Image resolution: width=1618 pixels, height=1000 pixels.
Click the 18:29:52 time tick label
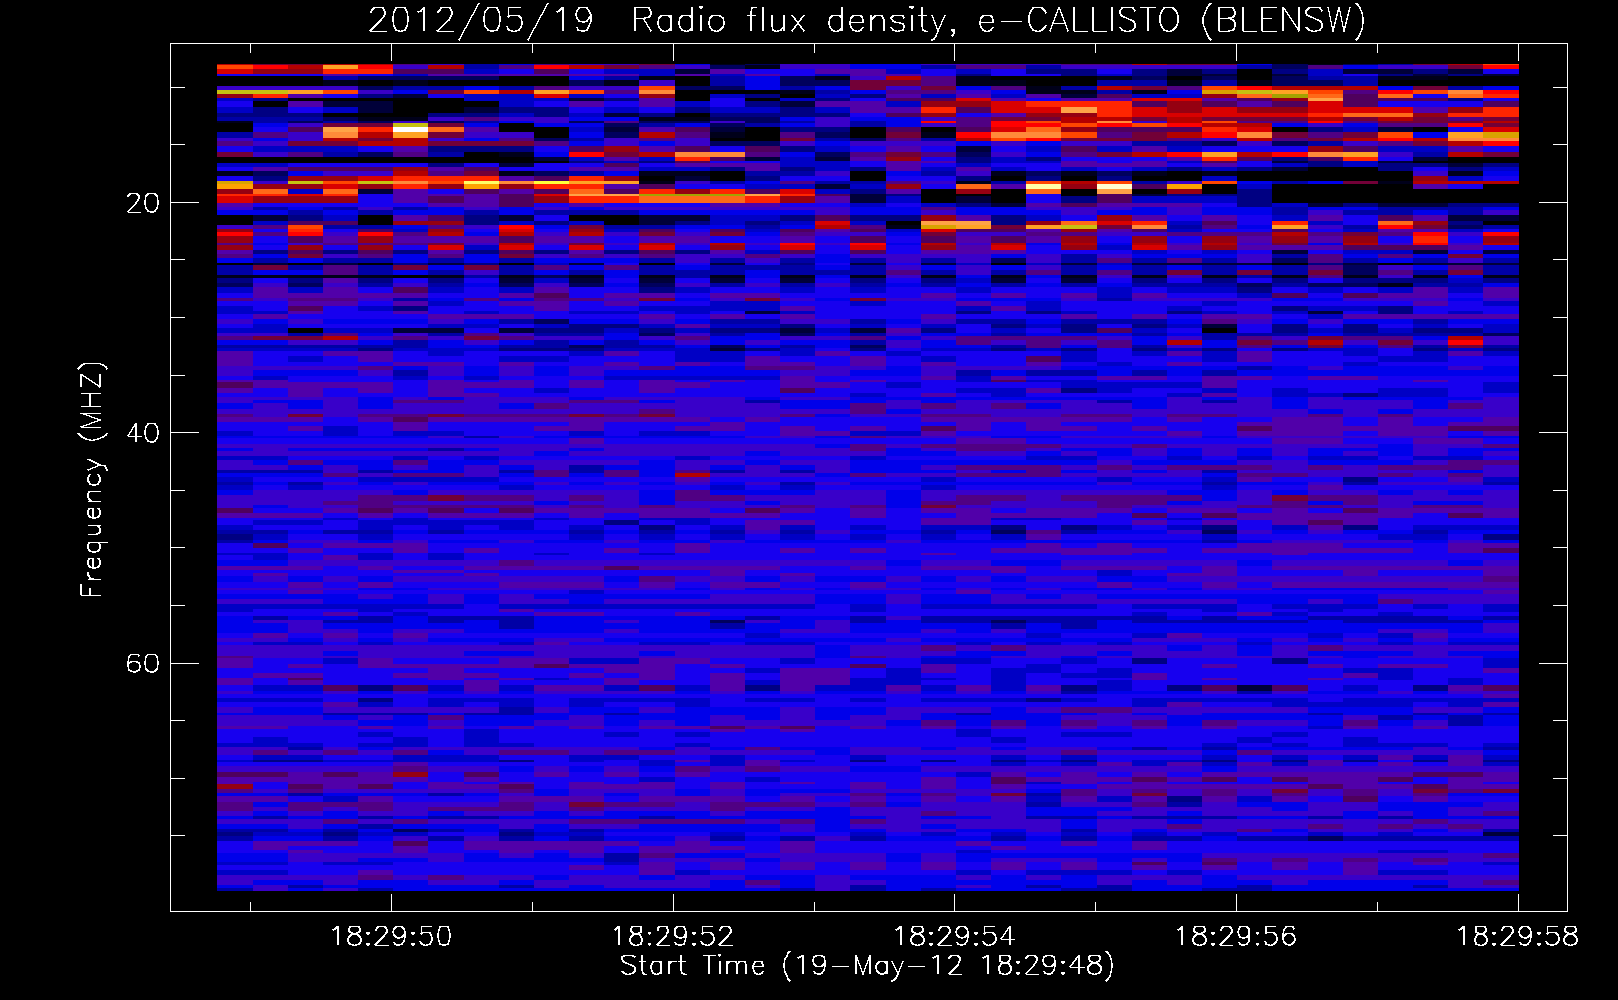pos(673,937)
